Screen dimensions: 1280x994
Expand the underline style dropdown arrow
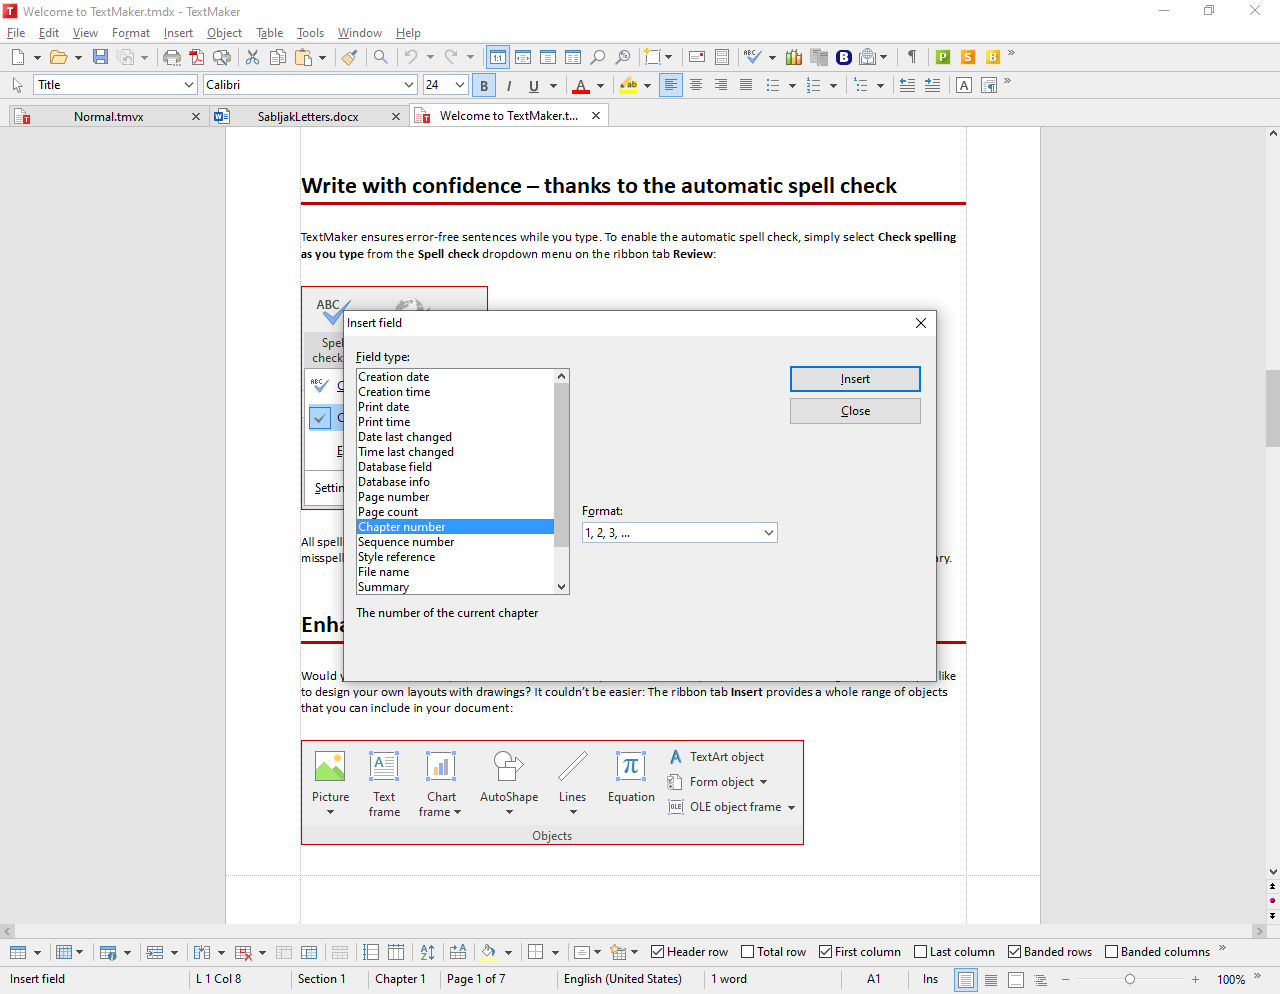[x=553, y=86]
